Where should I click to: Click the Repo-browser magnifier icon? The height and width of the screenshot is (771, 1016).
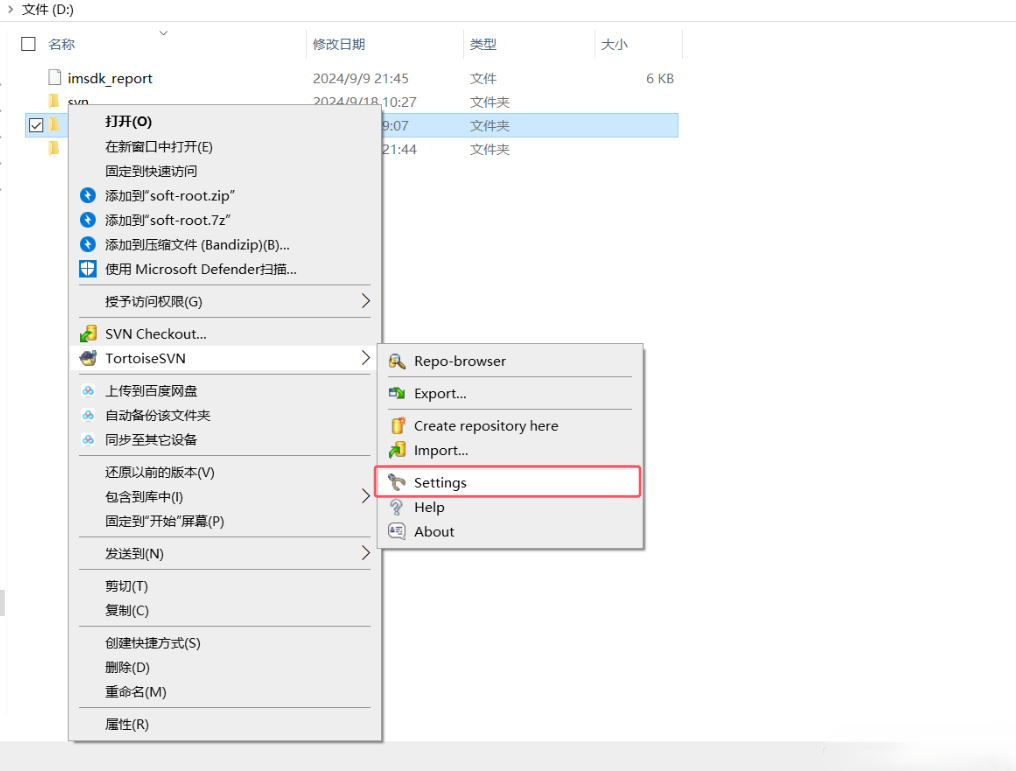397,361
